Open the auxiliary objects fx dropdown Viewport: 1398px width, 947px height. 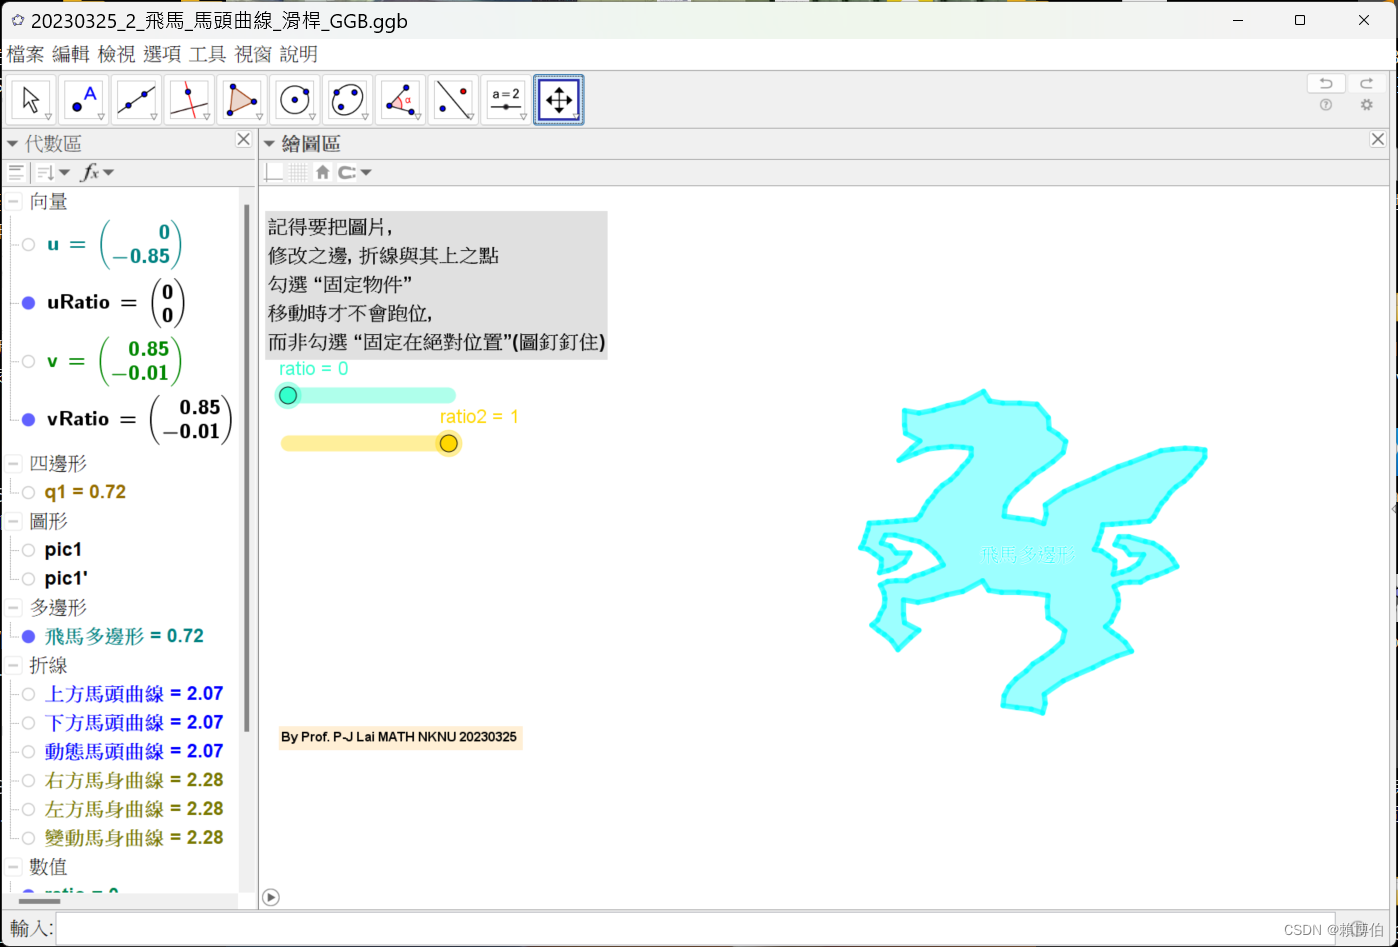click(97, 172)
